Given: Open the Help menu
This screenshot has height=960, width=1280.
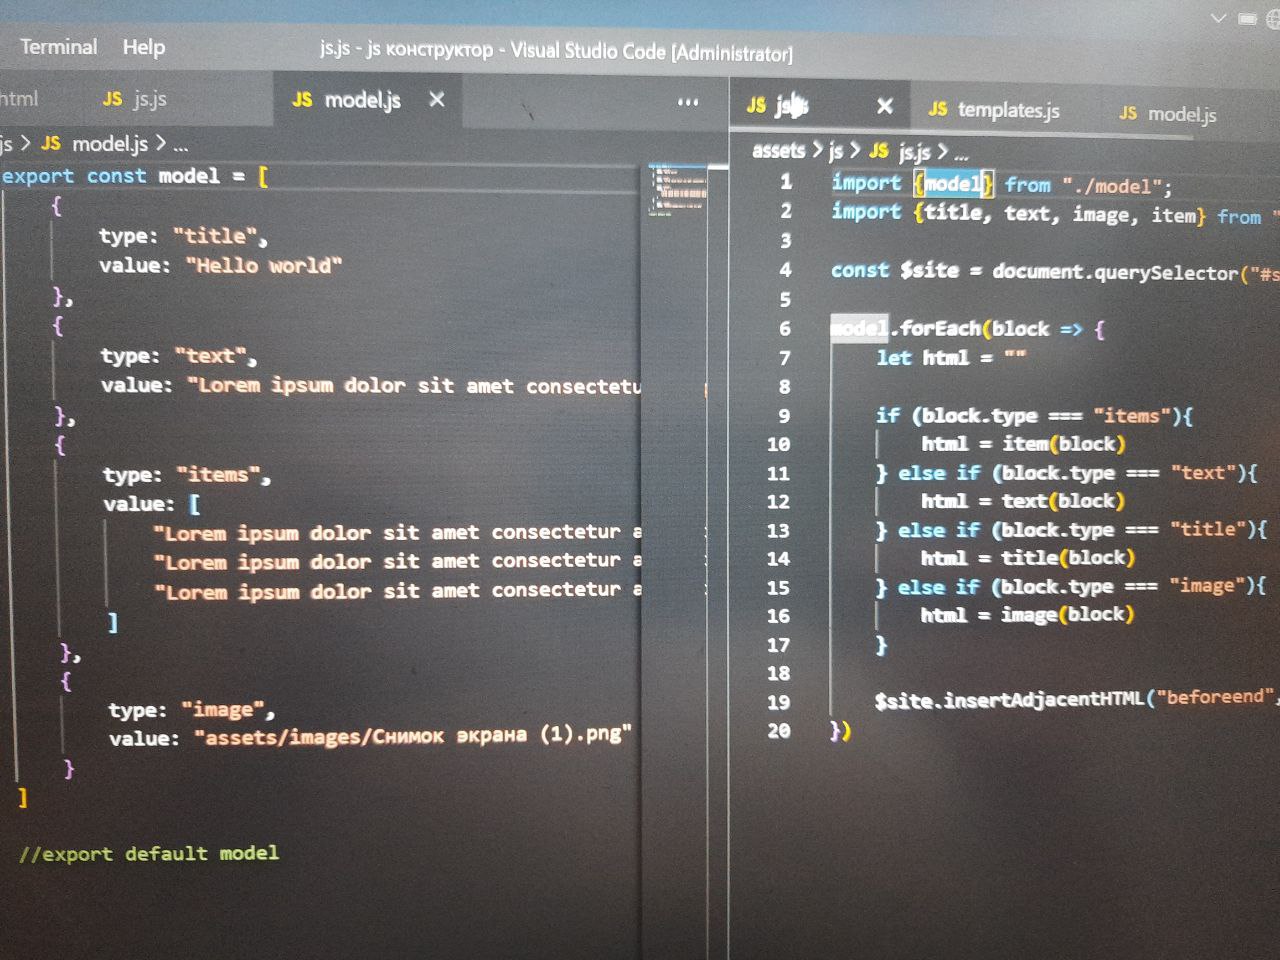Looking at the screenshot, I should click(x=144, y=47).
